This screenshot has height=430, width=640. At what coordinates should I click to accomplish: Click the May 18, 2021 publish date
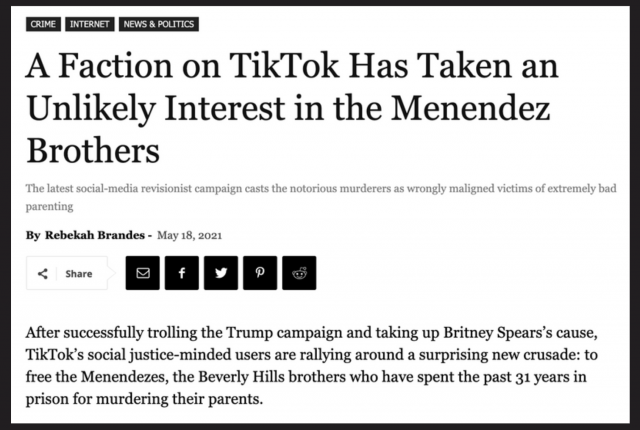click(189, 235)
